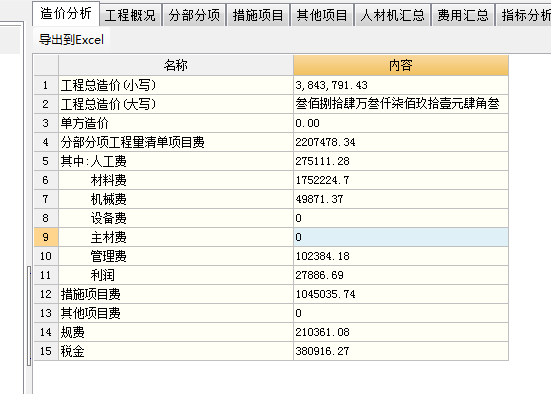
Task: Click the value 102384.18
Action: tap(401, 256)
